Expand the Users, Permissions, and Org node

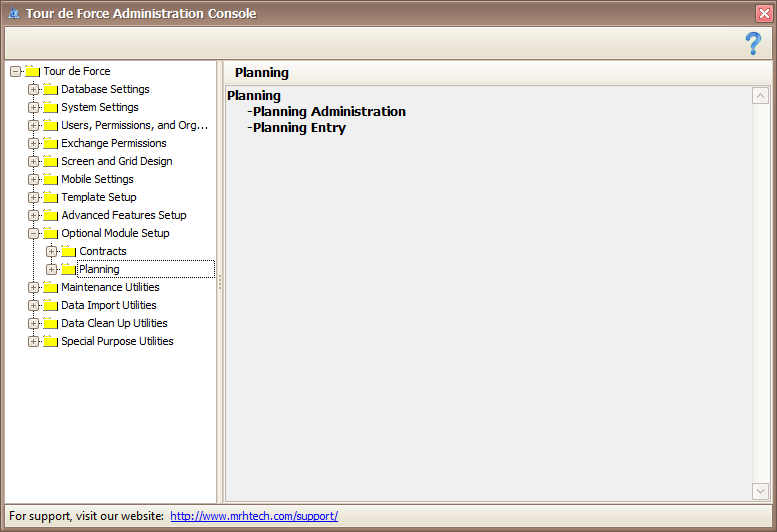33,125
